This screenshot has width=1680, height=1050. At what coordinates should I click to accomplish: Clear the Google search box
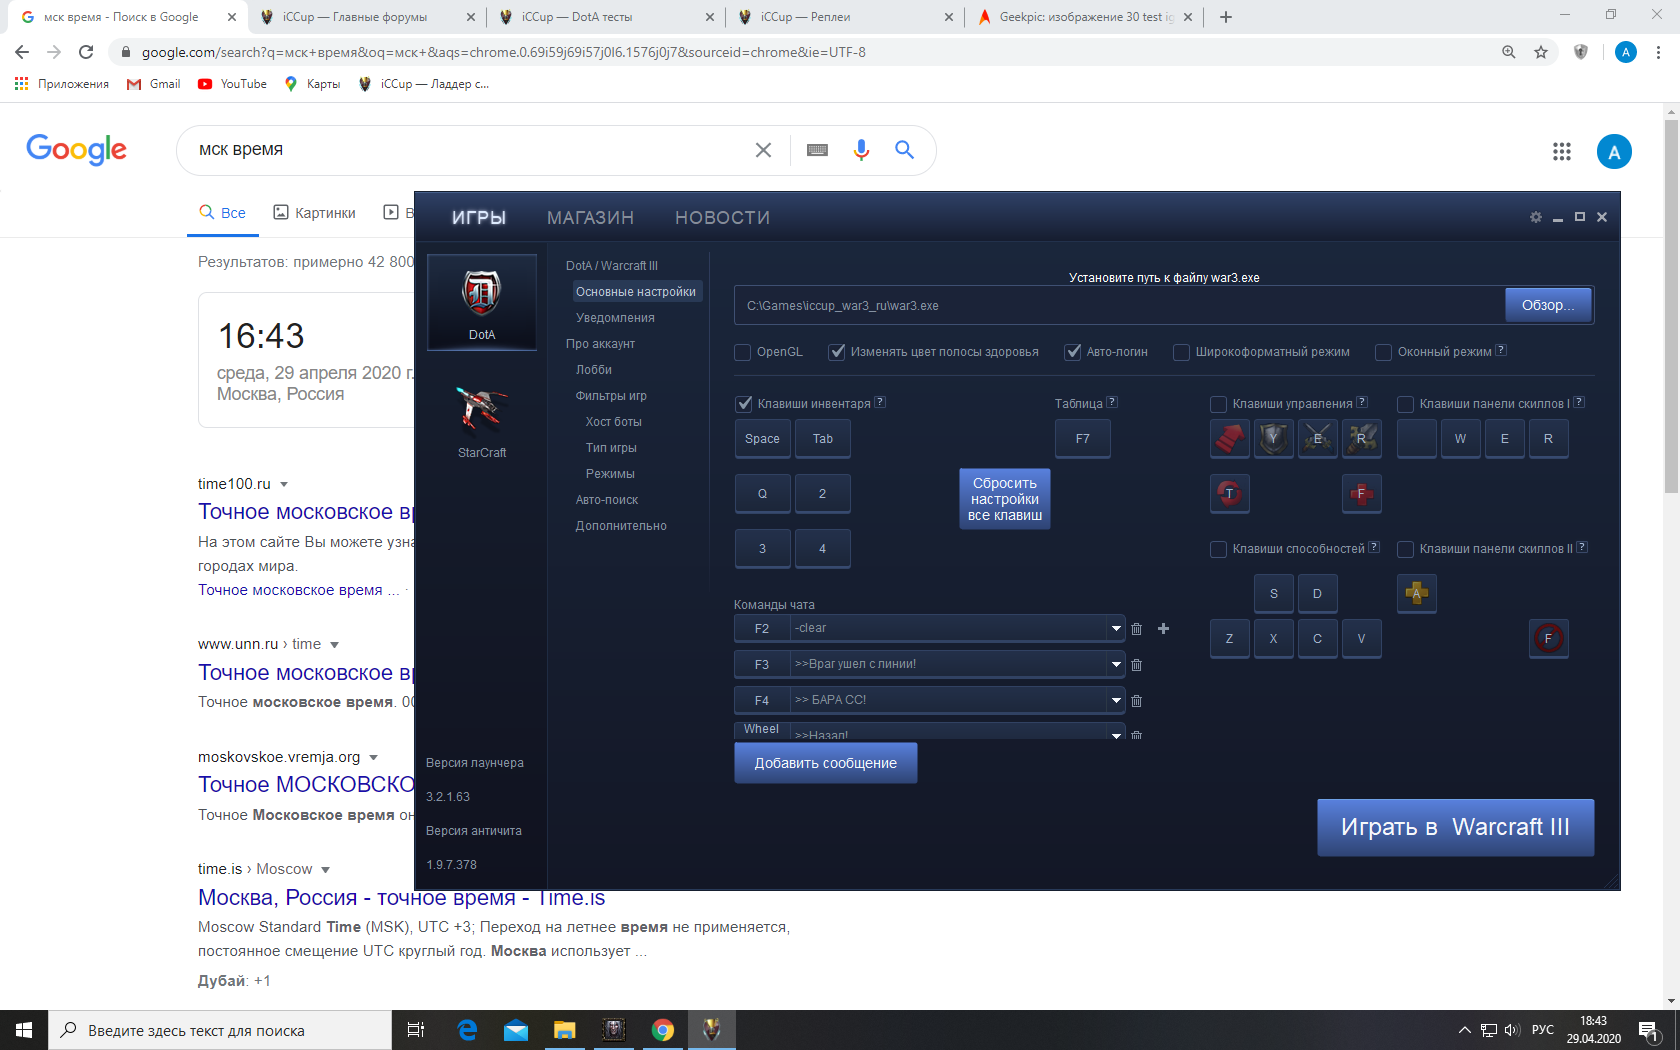coord(763,150)
